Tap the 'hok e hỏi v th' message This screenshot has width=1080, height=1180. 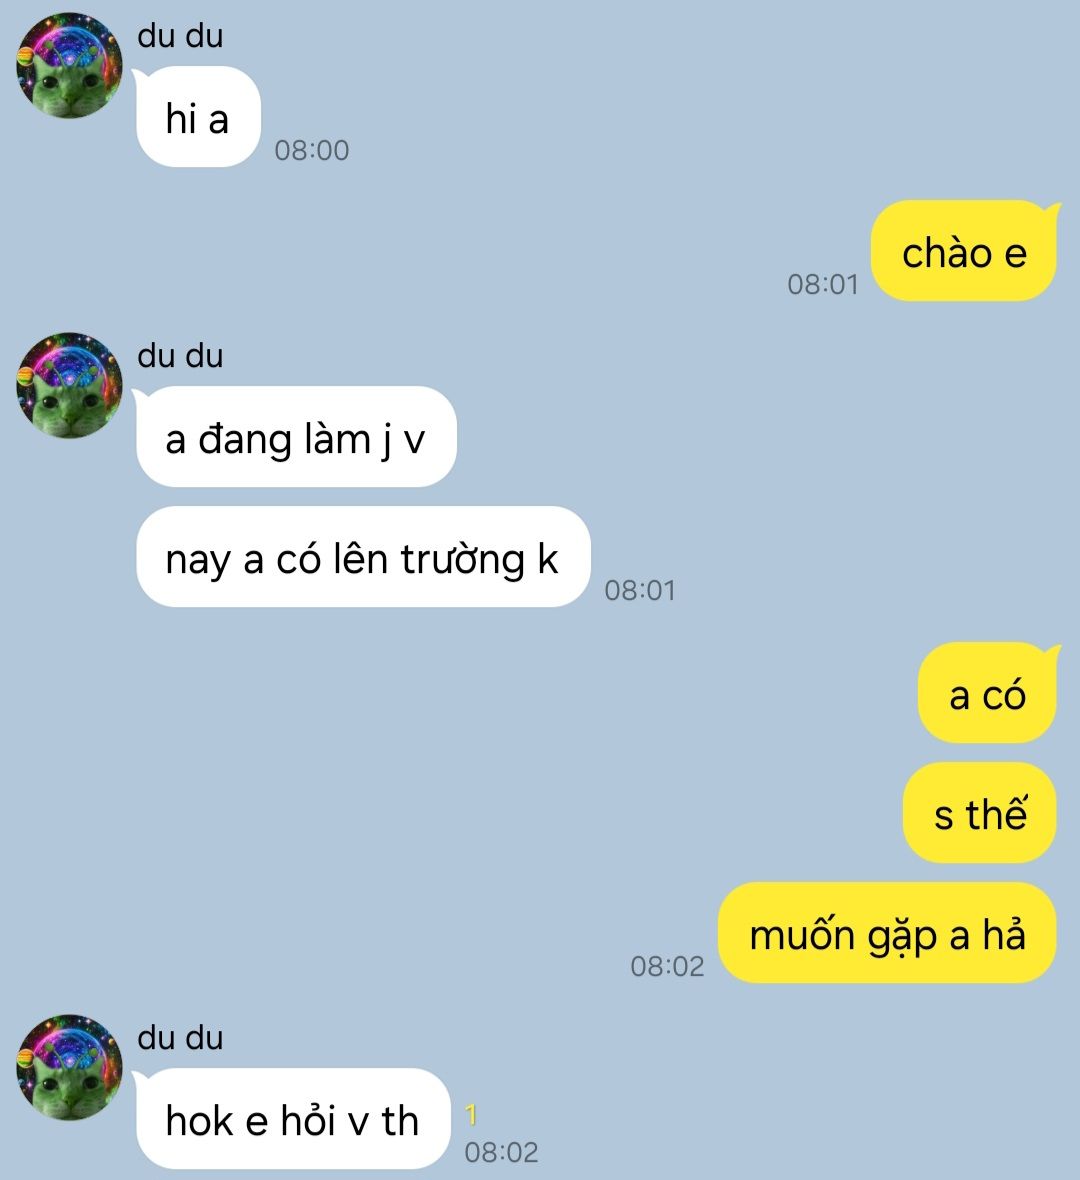[292, 1119]
